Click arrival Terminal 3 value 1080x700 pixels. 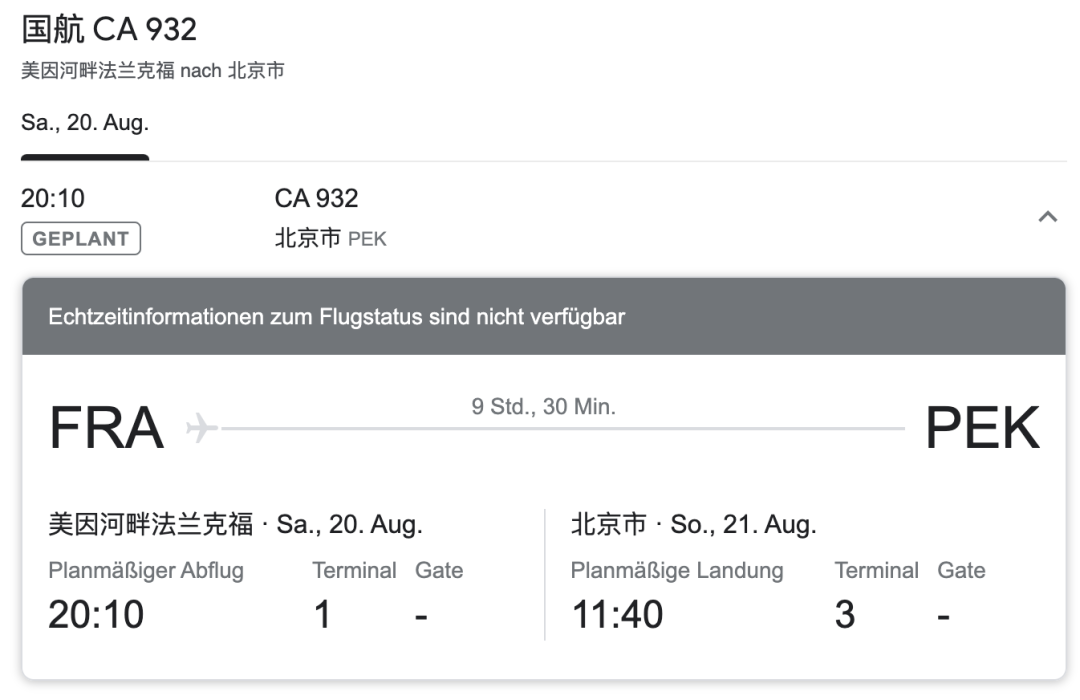click(845, 614)
